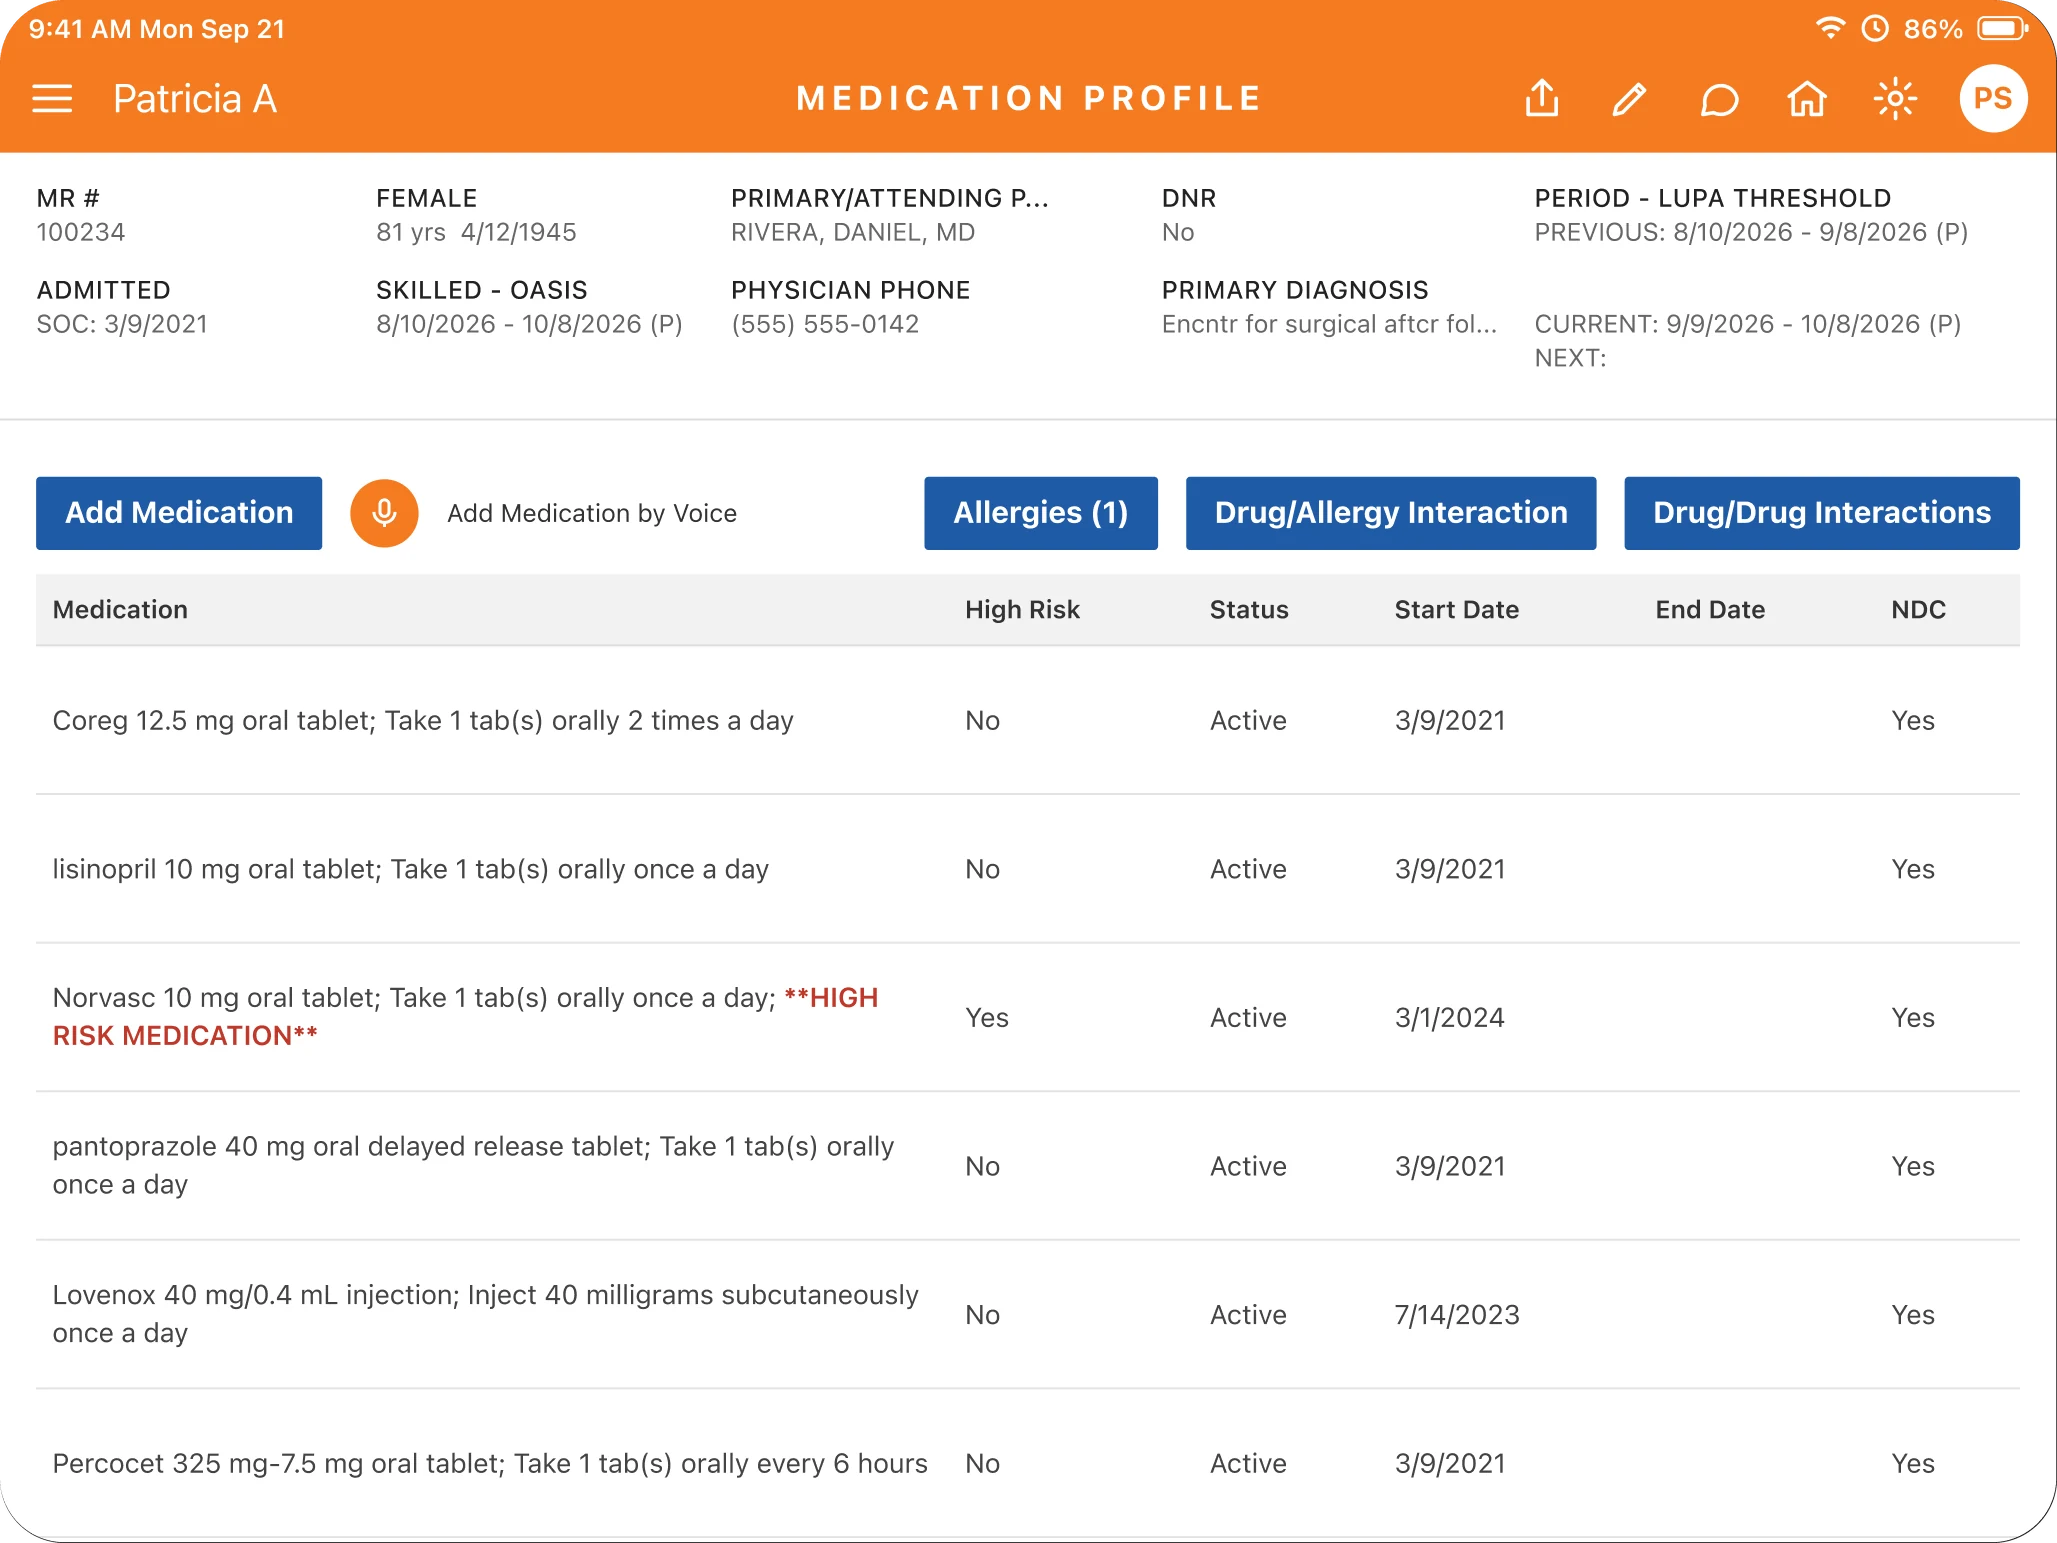This screenshot has height=1543, width=2057.
Task: Tap the orange microphone voice button
Action: click(384, 513)
